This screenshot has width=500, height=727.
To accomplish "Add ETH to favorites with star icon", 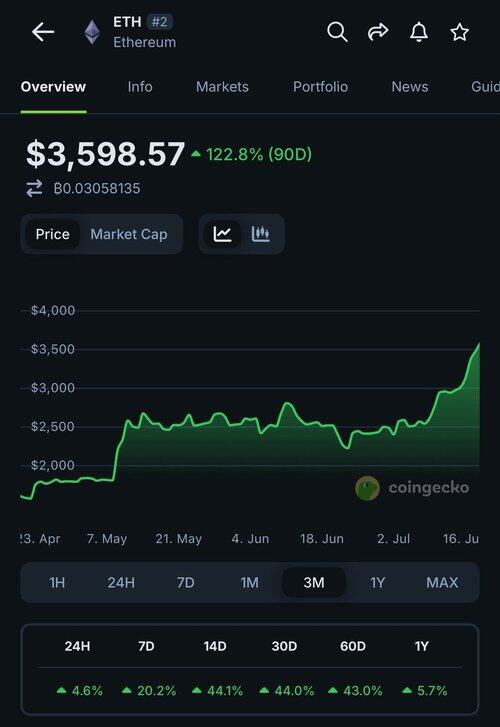I will 460,32.
